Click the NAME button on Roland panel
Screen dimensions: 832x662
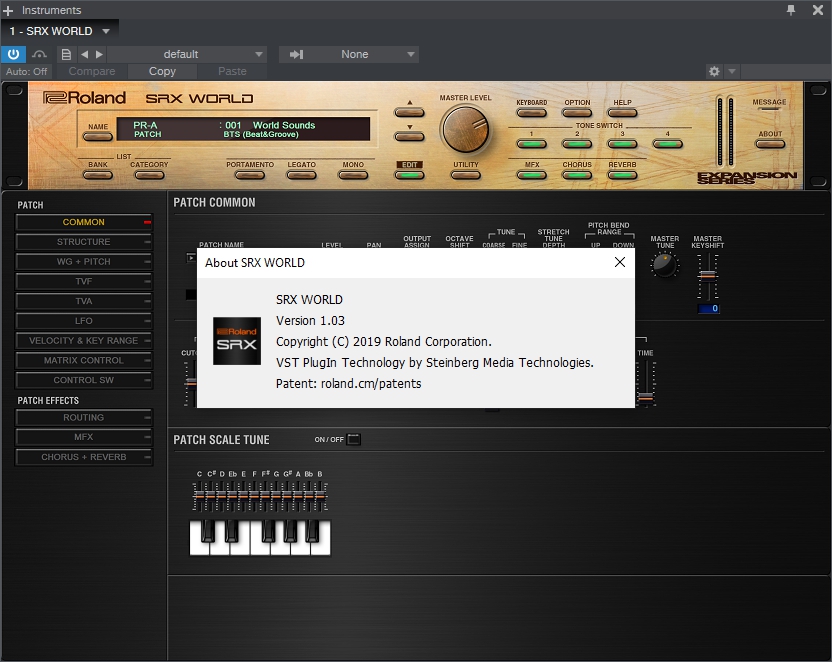[x=98, y=137]
